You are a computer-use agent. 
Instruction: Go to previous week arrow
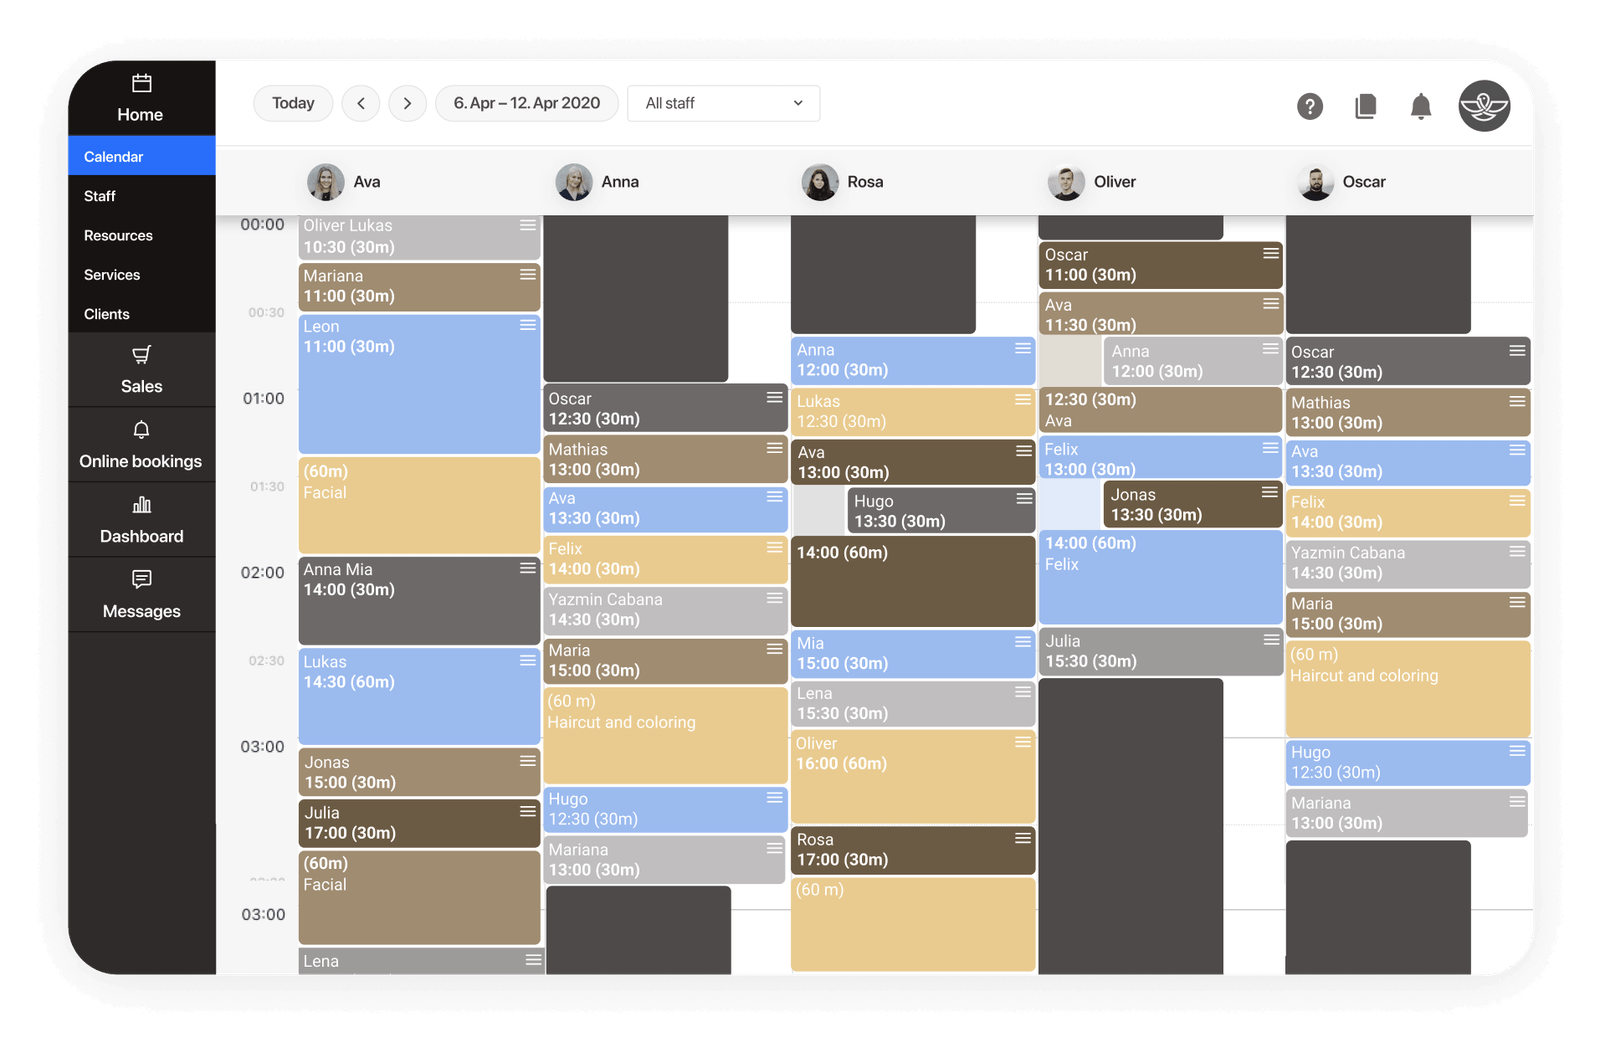click(361, 103)
